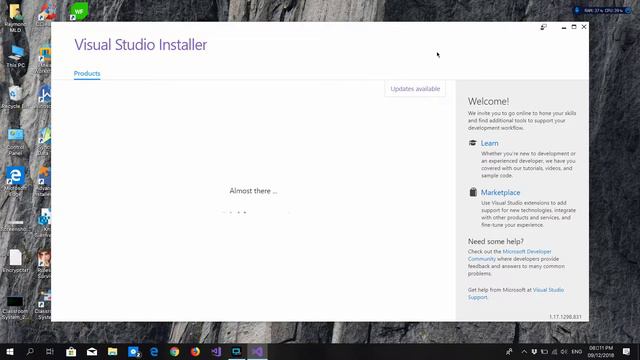Click the Learn graduation cap icon

[x=473, y=143]
